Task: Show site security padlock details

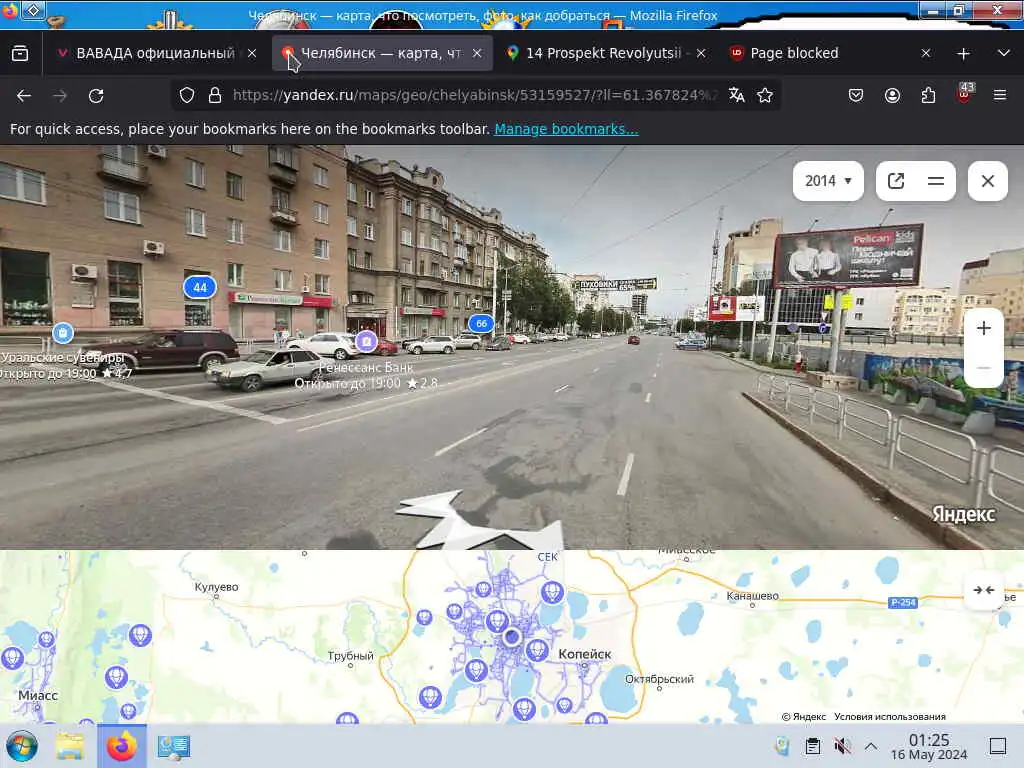Action: 215,95
